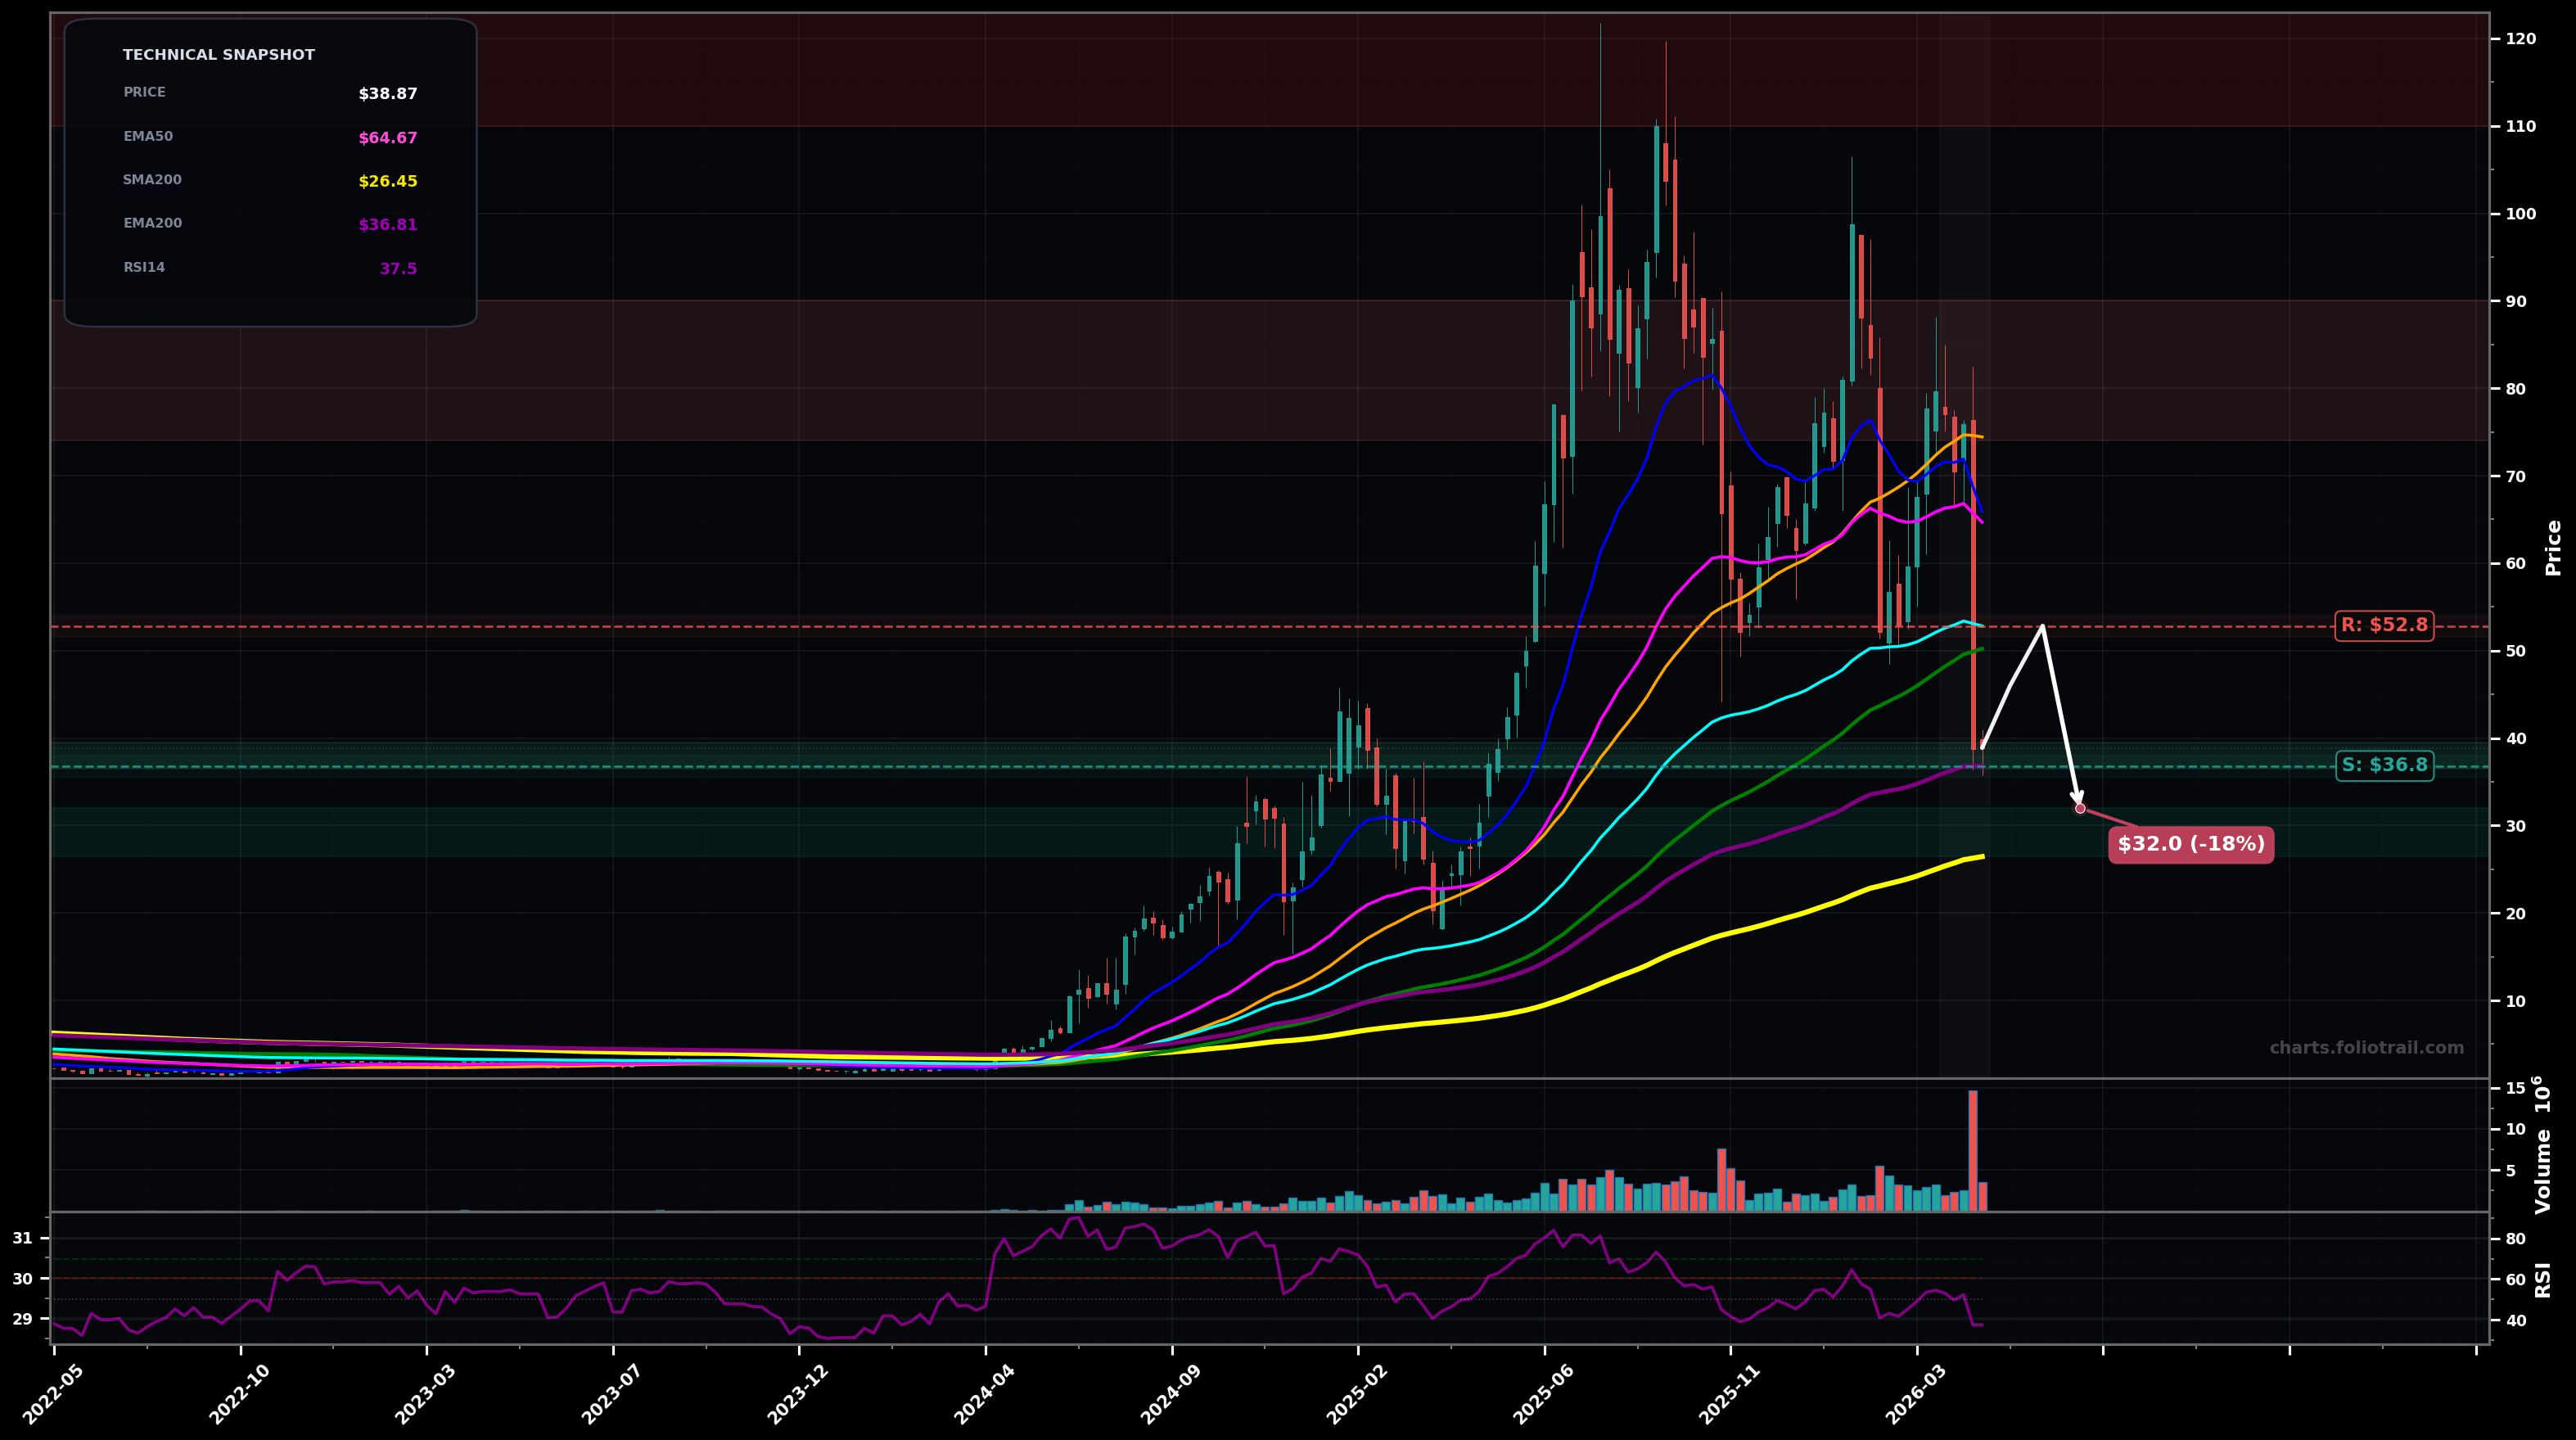Click the 20 price axis tick
The width and height of the screenshot is (2576, 1440).
[2515, 914]
